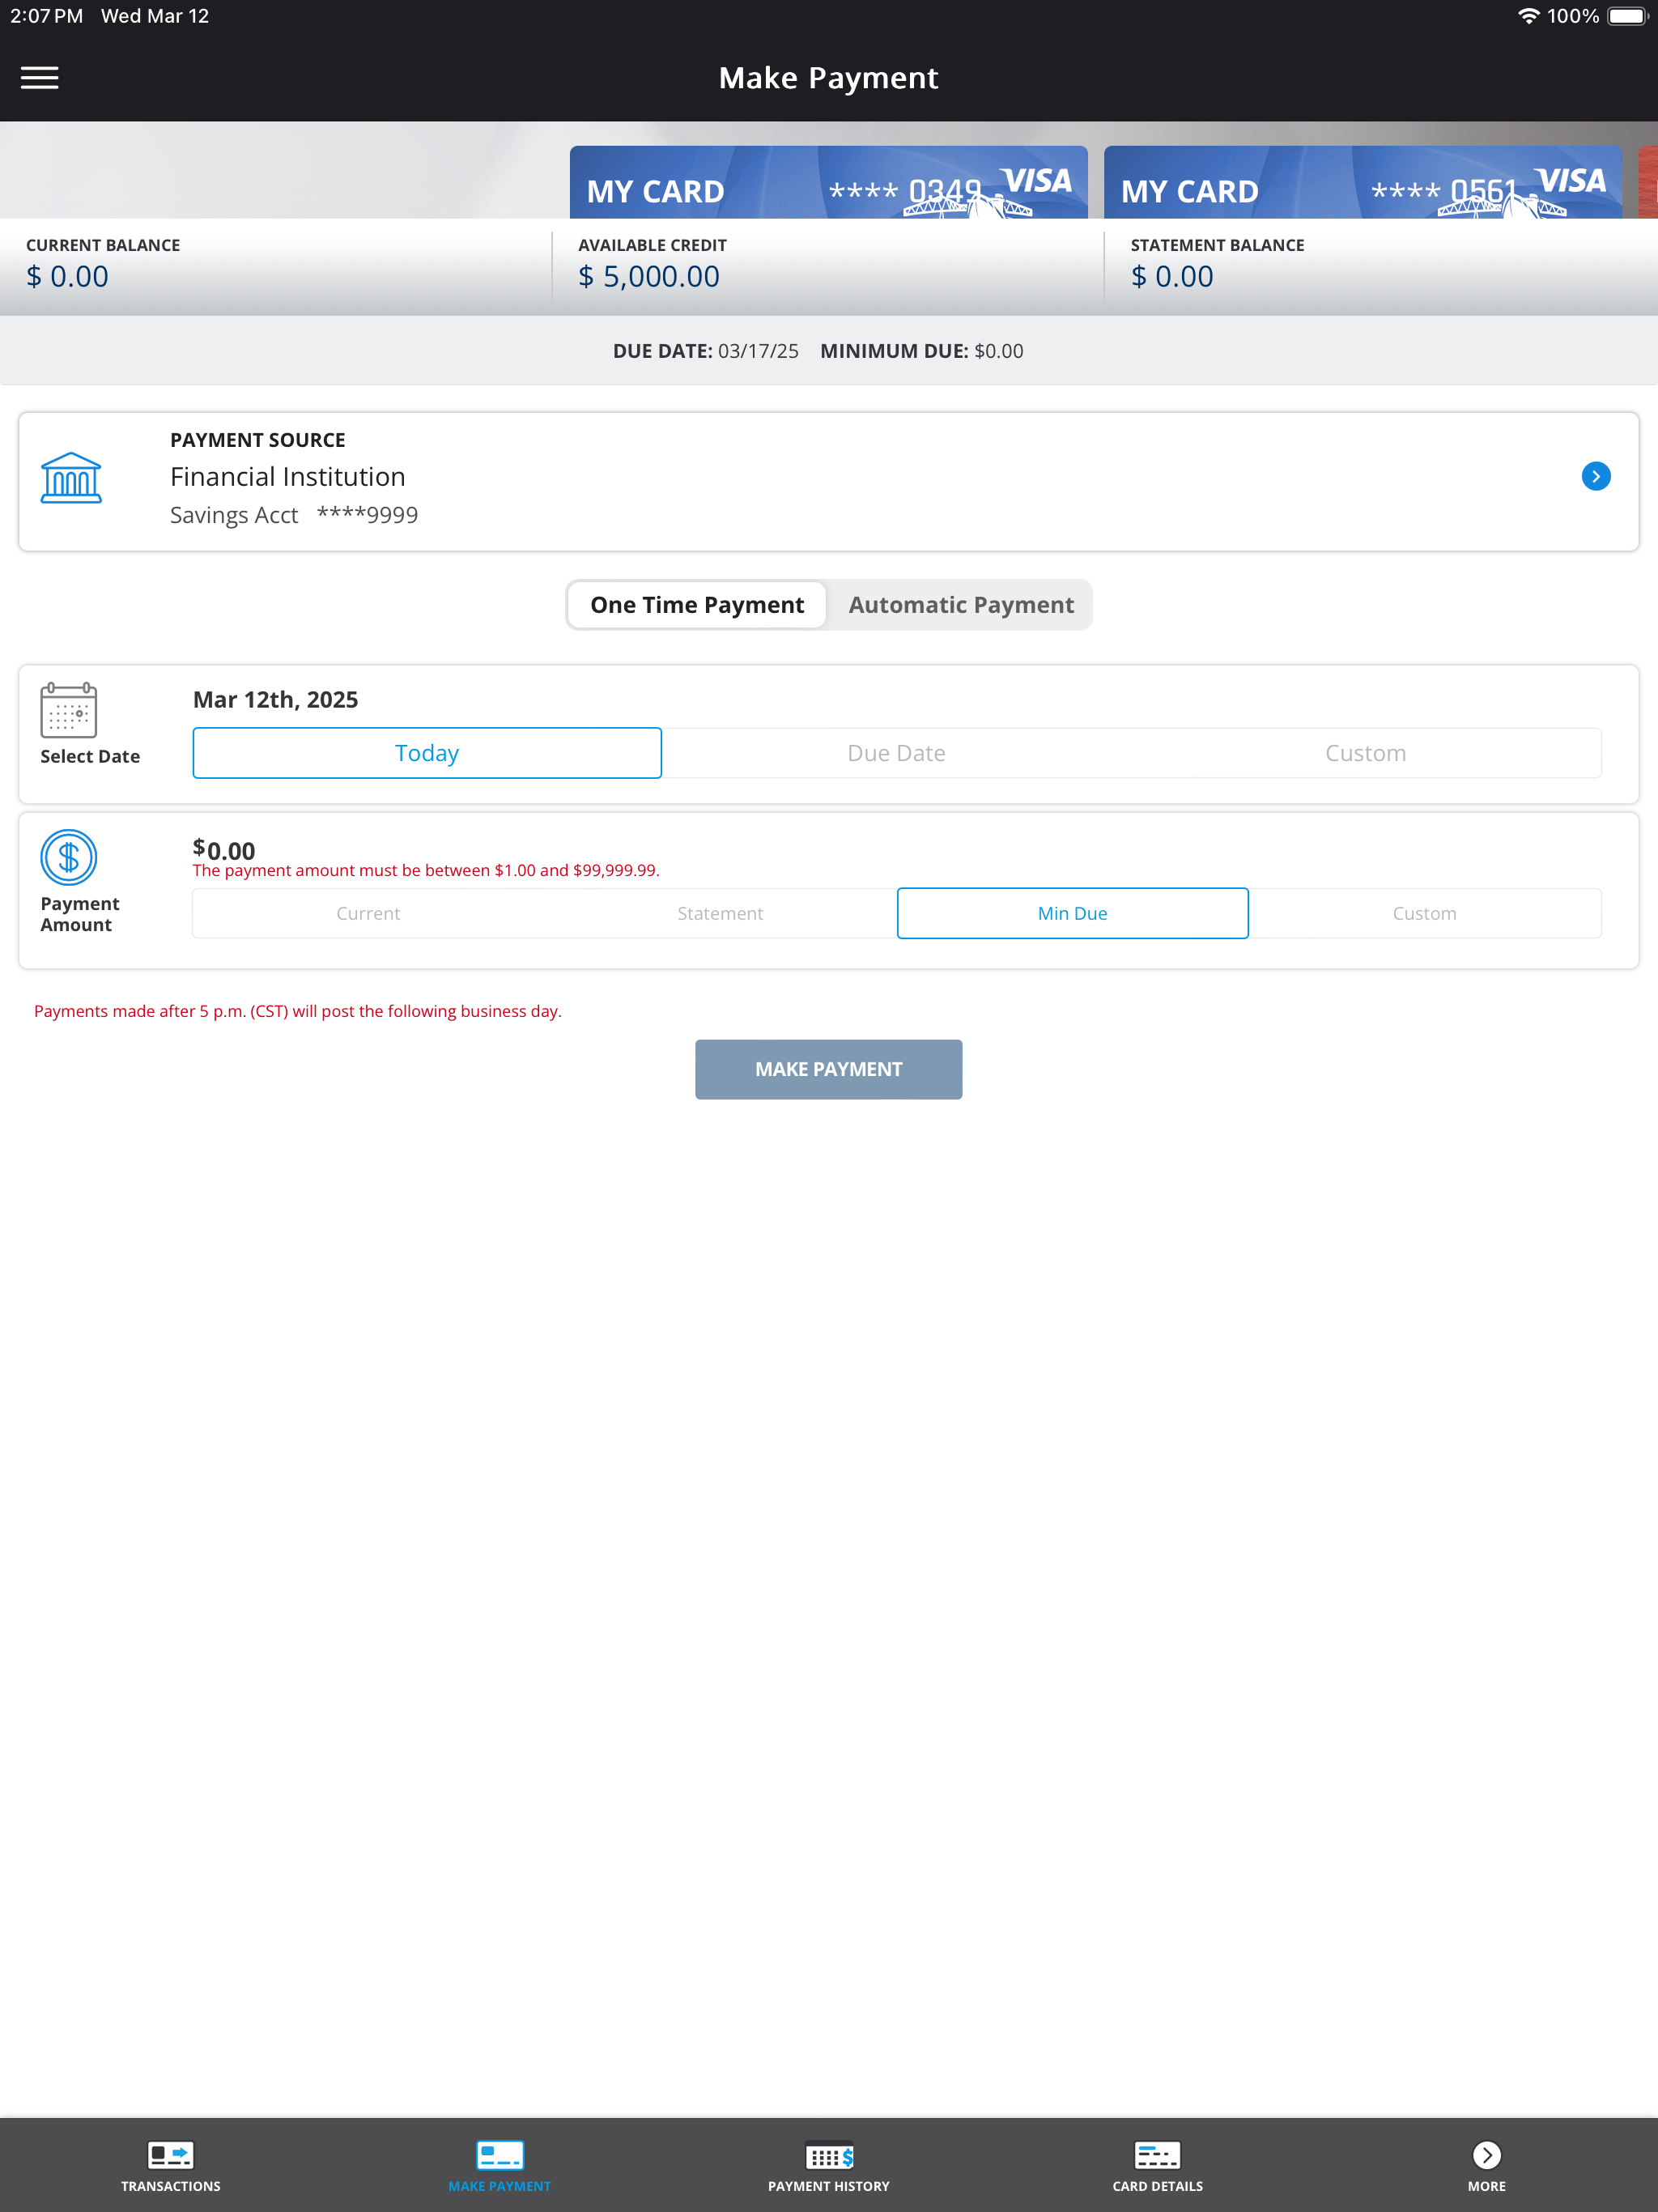This screenshot has width=1658, height=2212.
Task: Open the More bottom tab
Action: (x=1487, y=2165)
